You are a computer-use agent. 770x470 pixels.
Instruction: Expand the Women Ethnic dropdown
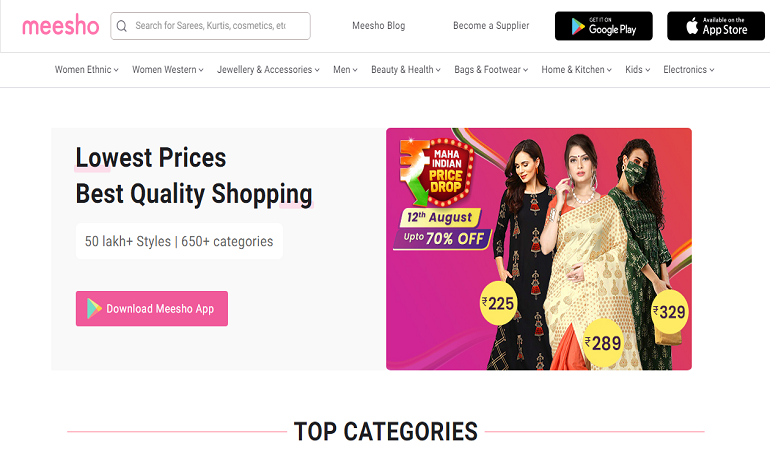pos(86,70)
